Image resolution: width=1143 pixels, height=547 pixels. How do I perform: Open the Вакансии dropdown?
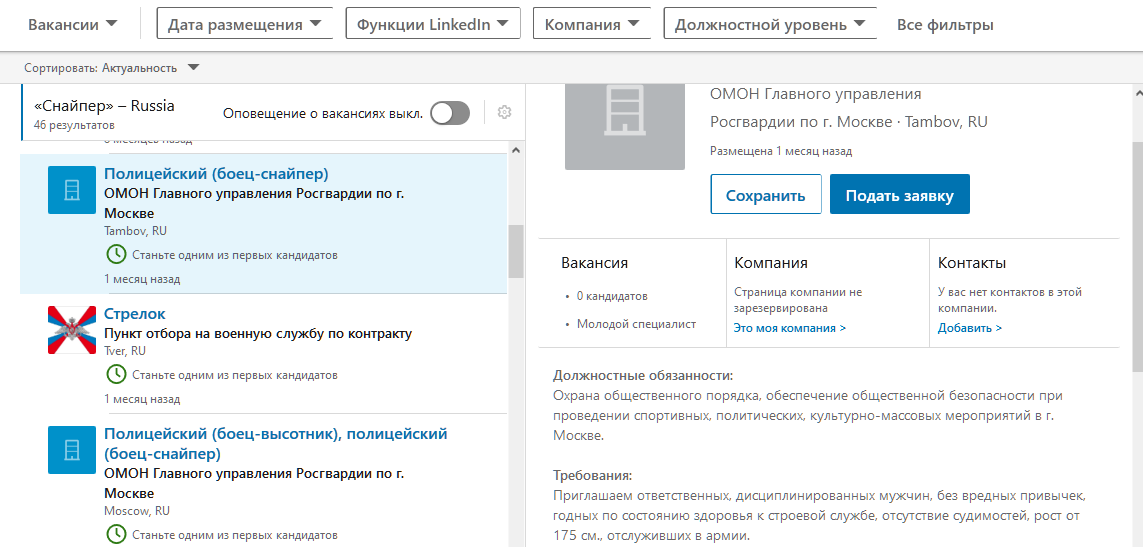(72, 24)
